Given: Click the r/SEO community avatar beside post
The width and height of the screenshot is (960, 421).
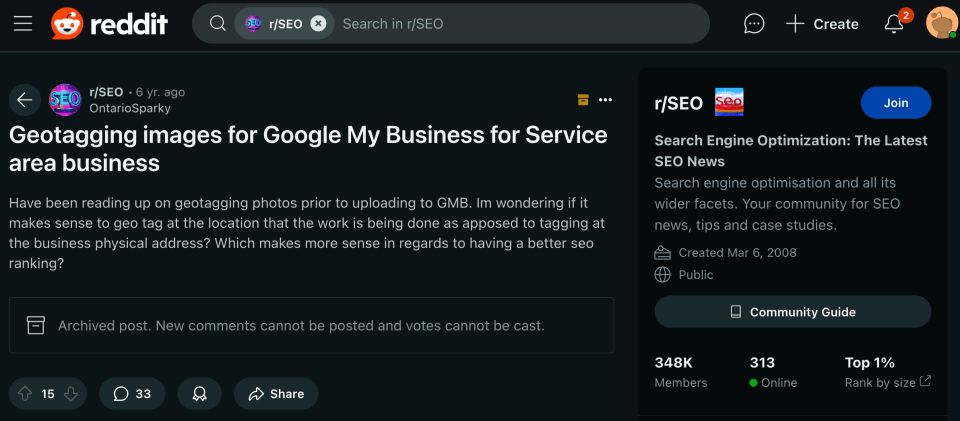Looking at the screenshot, I should tap(65, 100).
